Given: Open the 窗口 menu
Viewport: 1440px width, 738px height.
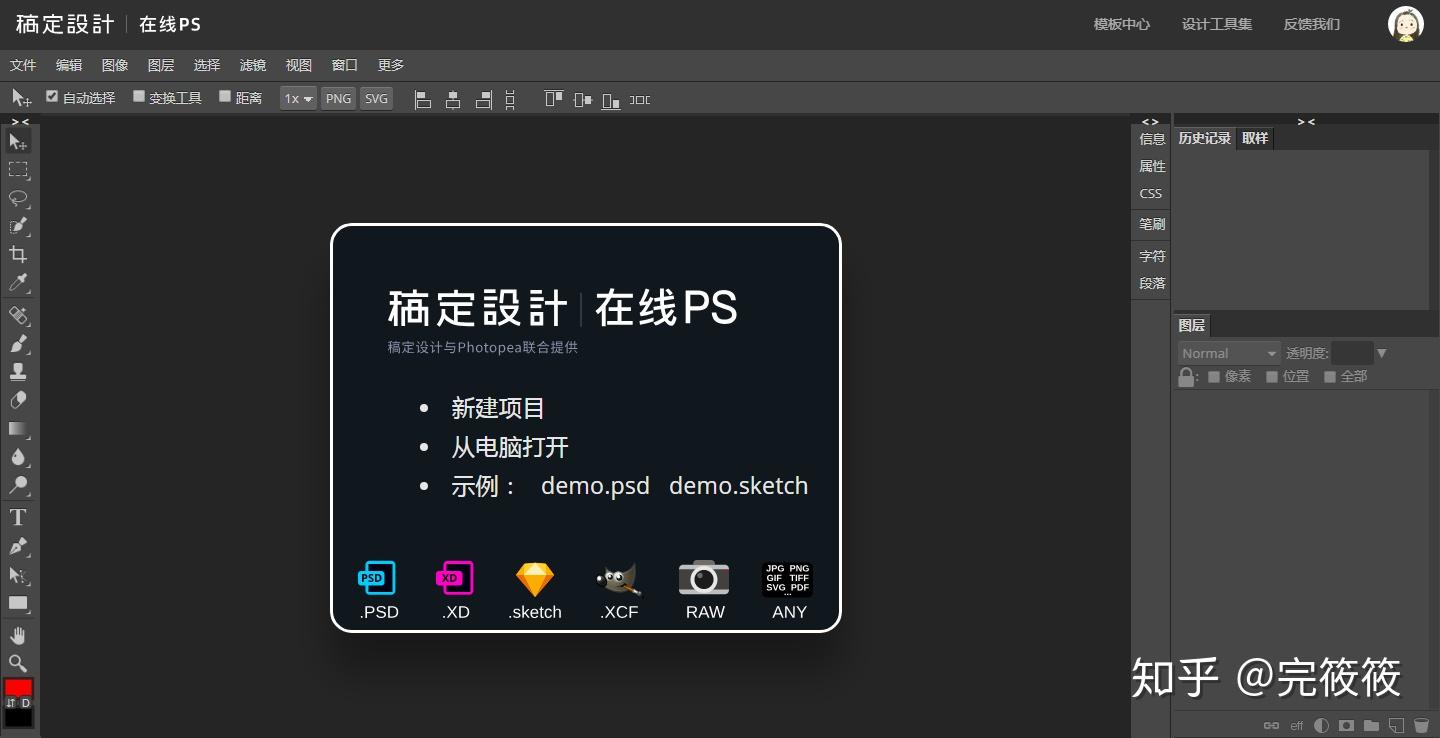Looking at the screenshot, I should (x=345, y=65).
